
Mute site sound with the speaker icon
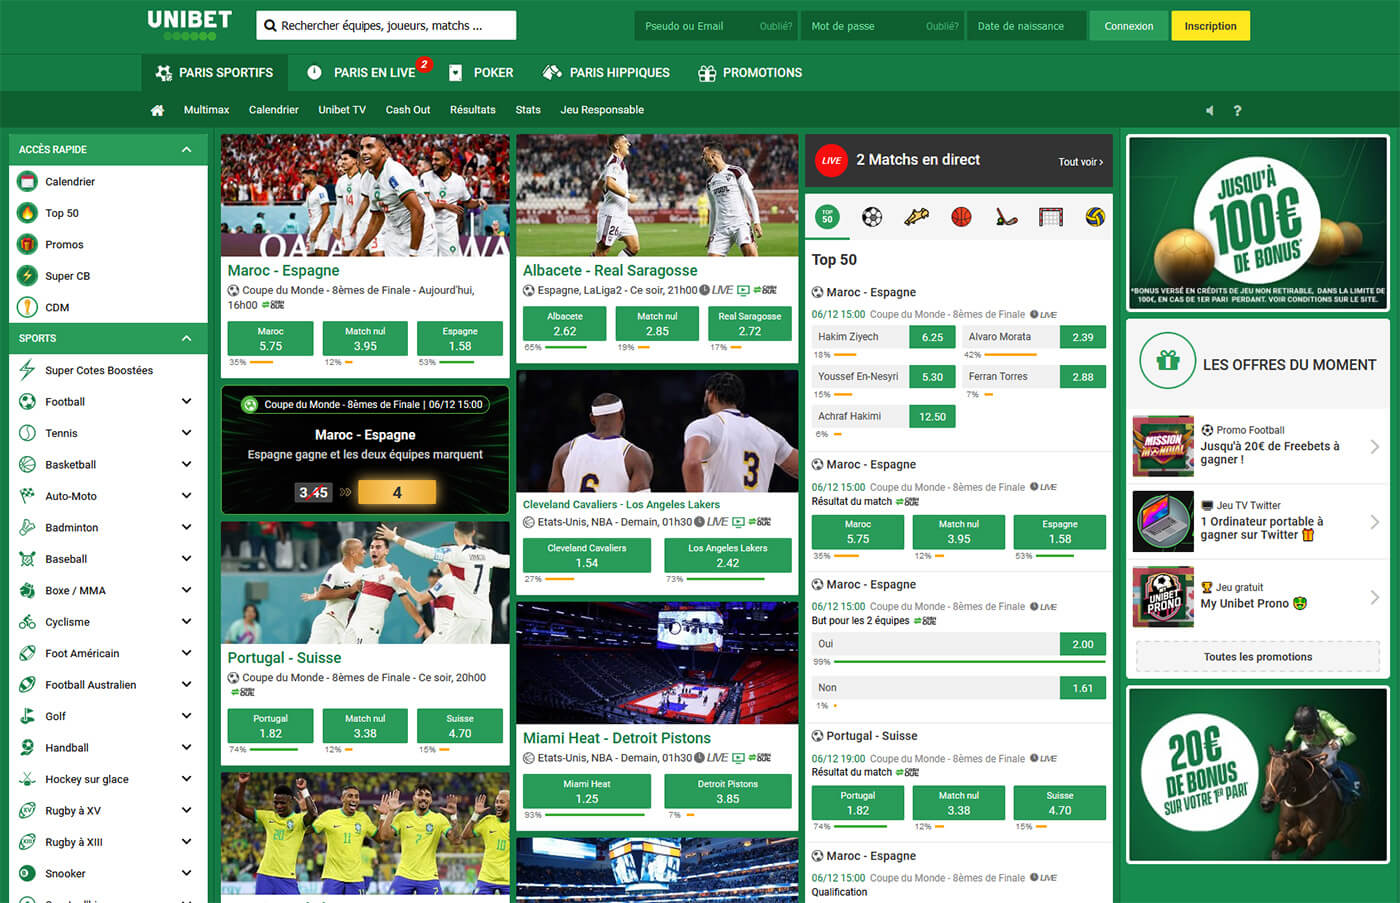(1209, 110)
